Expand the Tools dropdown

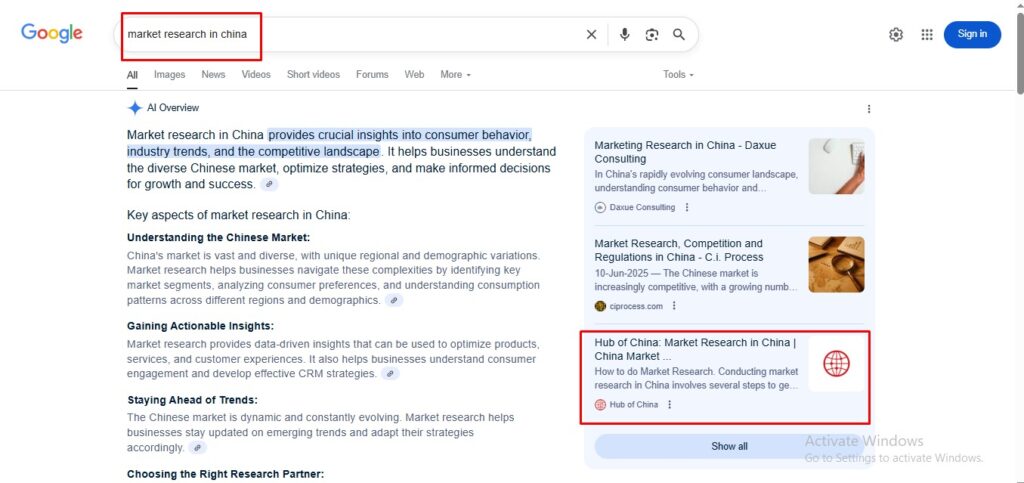[x=678, y=74]
